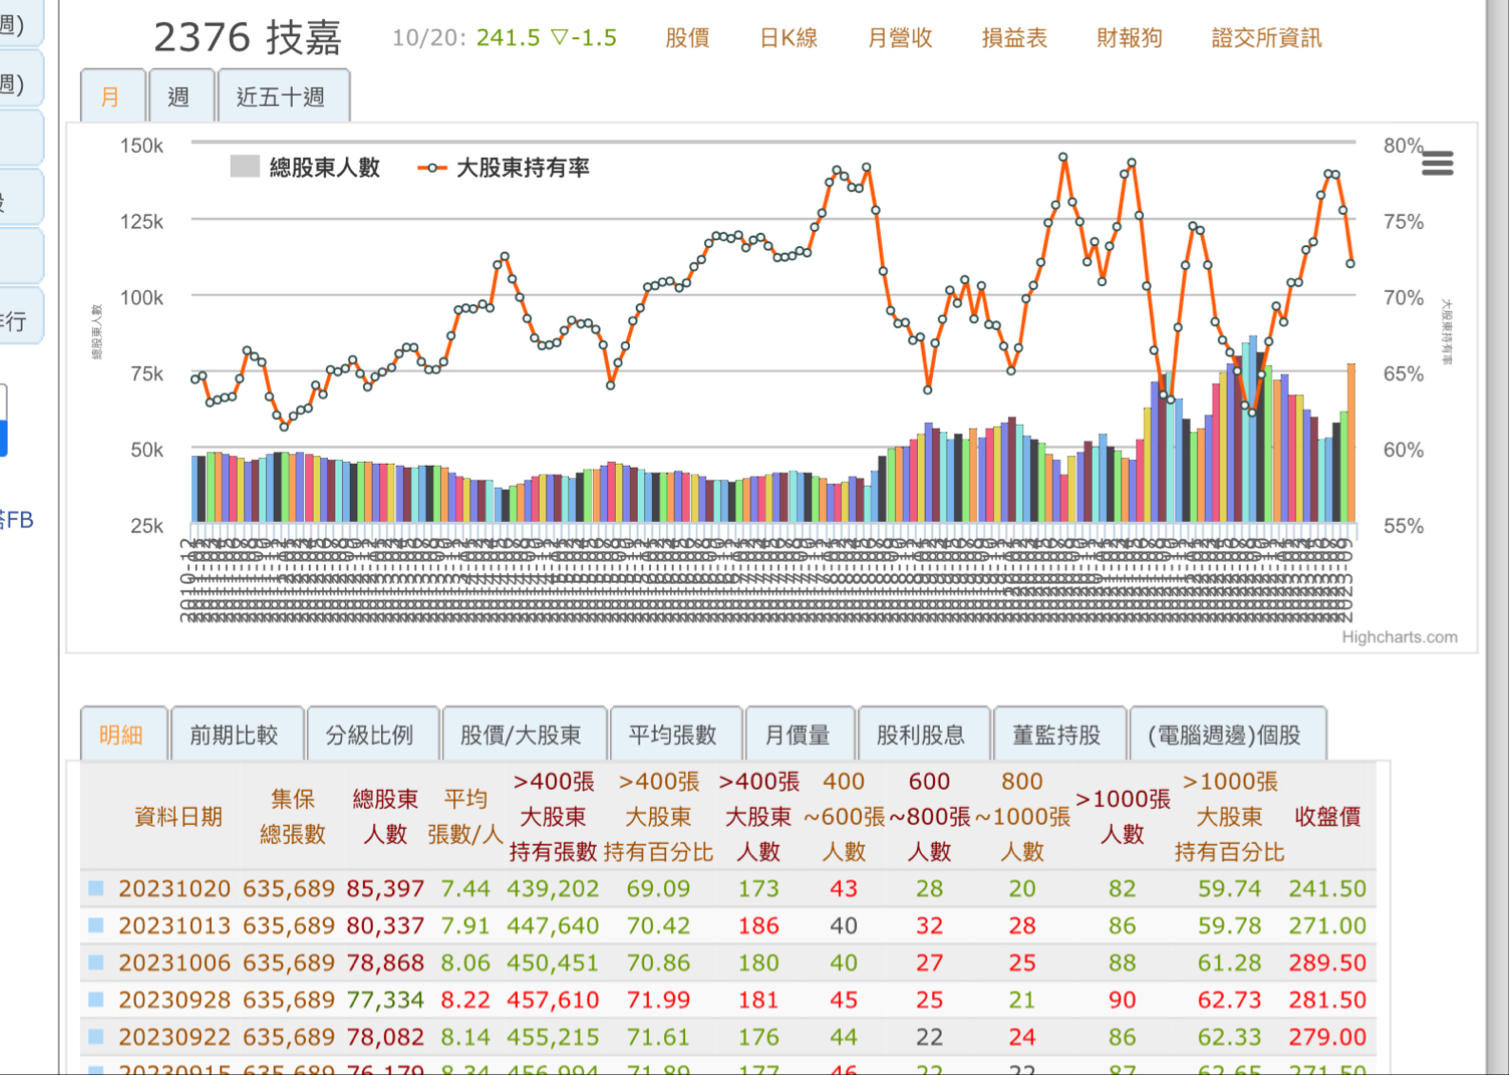This screenshot has width=1509, height=1075.
Task: Open the 月營收 link
Action: 899,38
